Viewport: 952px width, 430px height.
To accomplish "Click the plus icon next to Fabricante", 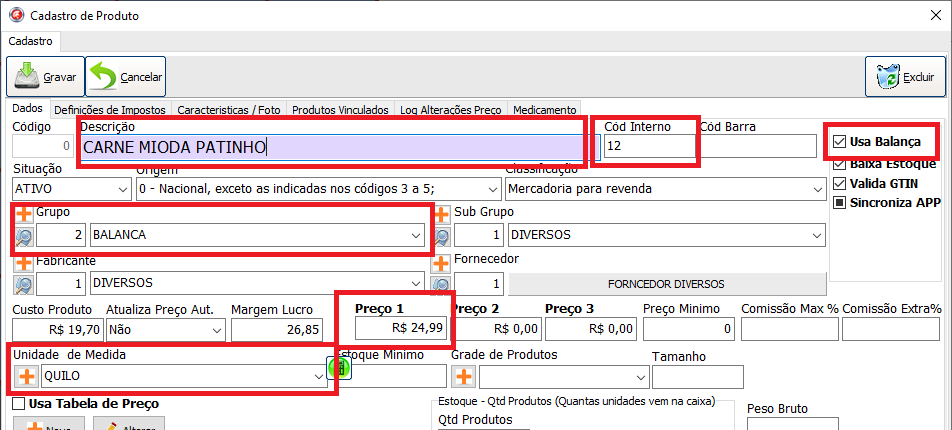I will click(24, 262).
